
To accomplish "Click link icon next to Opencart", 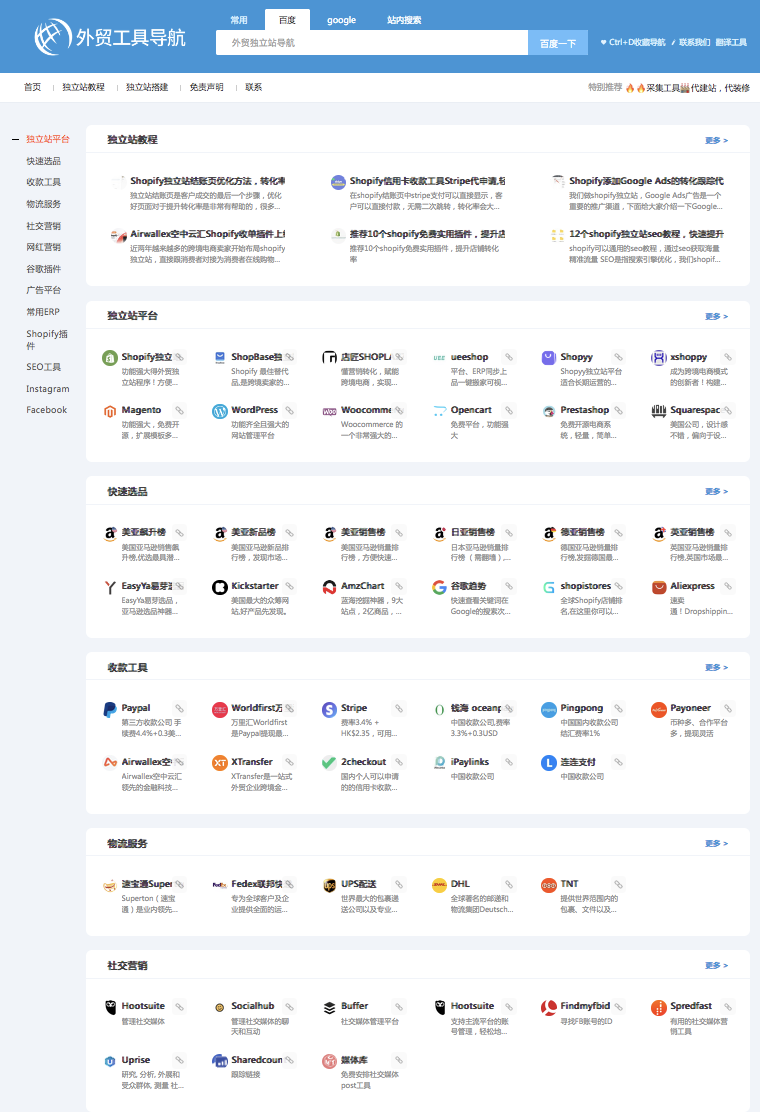I will click(x=508, y=411).
